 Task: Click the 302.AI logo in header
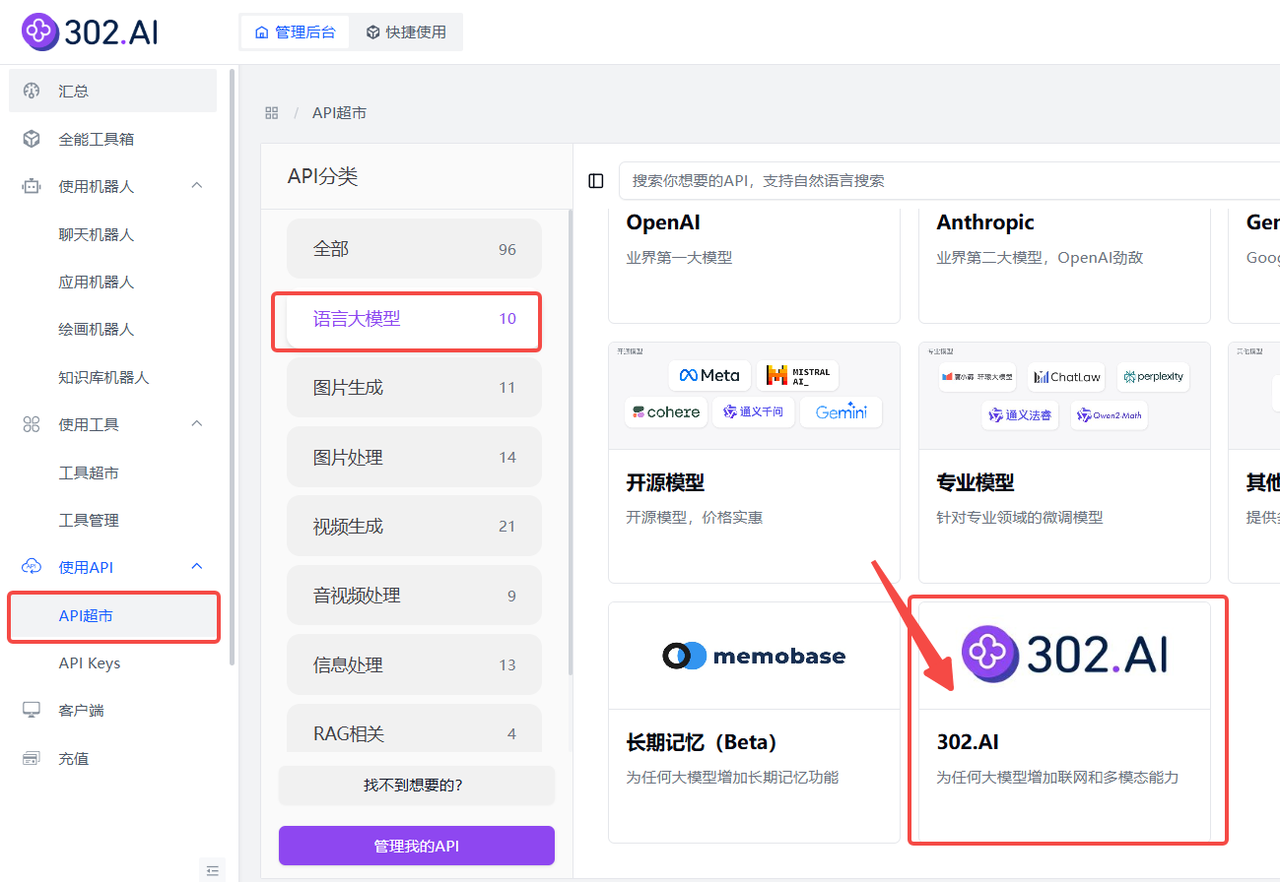coord(90,32)
